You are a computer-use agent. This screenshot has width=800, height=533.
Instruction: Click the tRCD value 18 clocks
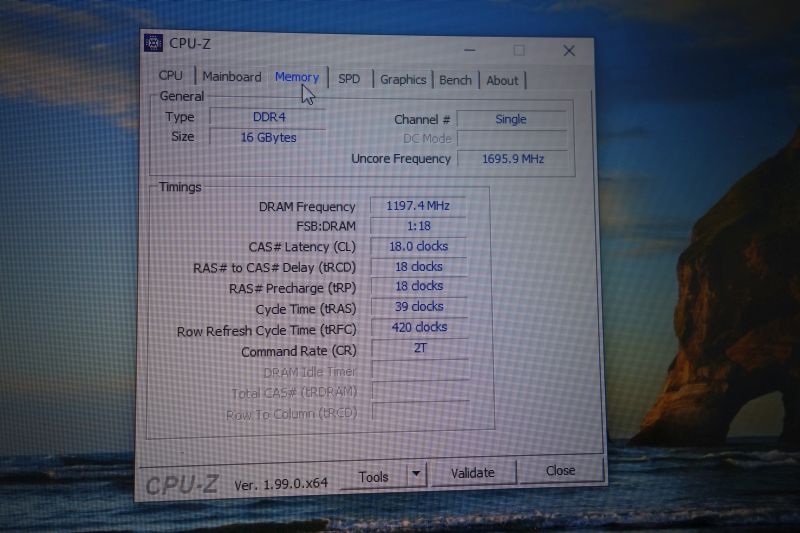tap(419, 266)
